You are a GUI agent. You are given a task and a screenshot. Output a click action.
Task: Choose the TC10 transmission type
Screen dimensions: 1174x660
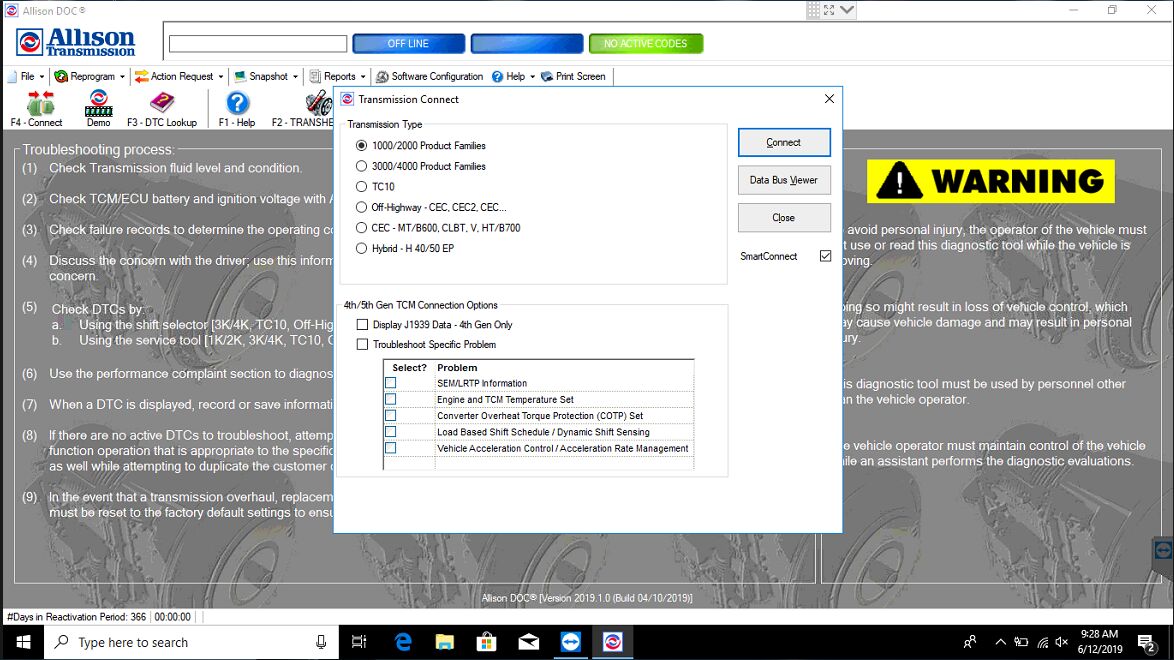point(362,187)
